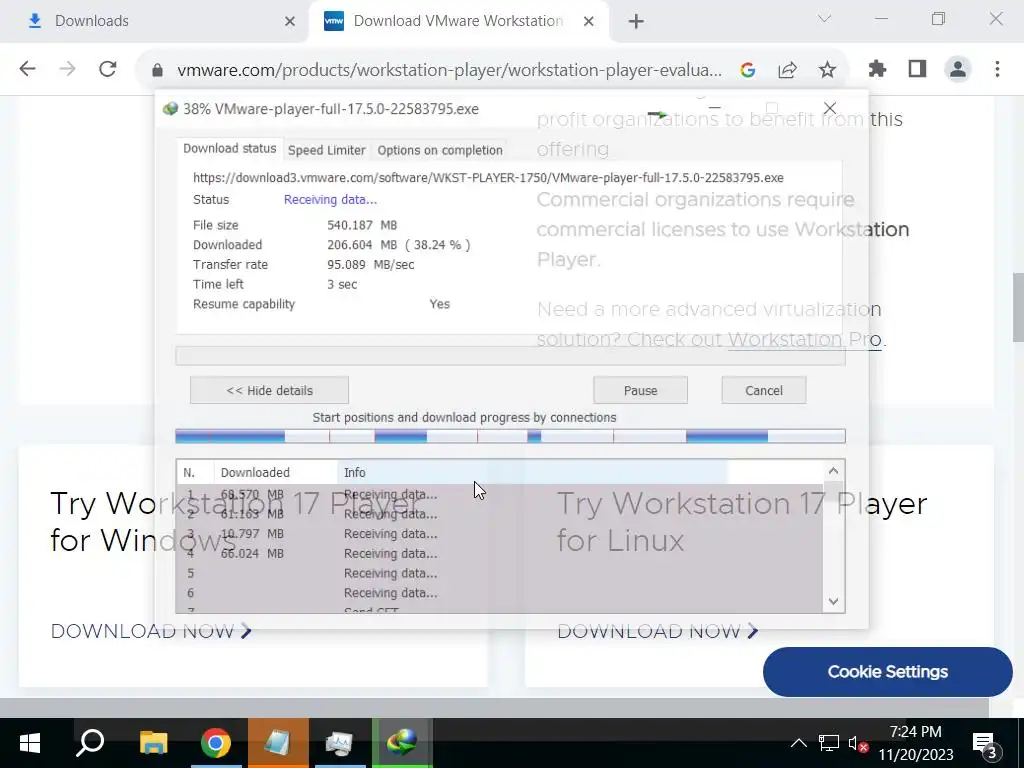The image size is (1024, 768).
Task: Open the Options on completion tab
Action: pyautogui.click(x=440, y=150)
